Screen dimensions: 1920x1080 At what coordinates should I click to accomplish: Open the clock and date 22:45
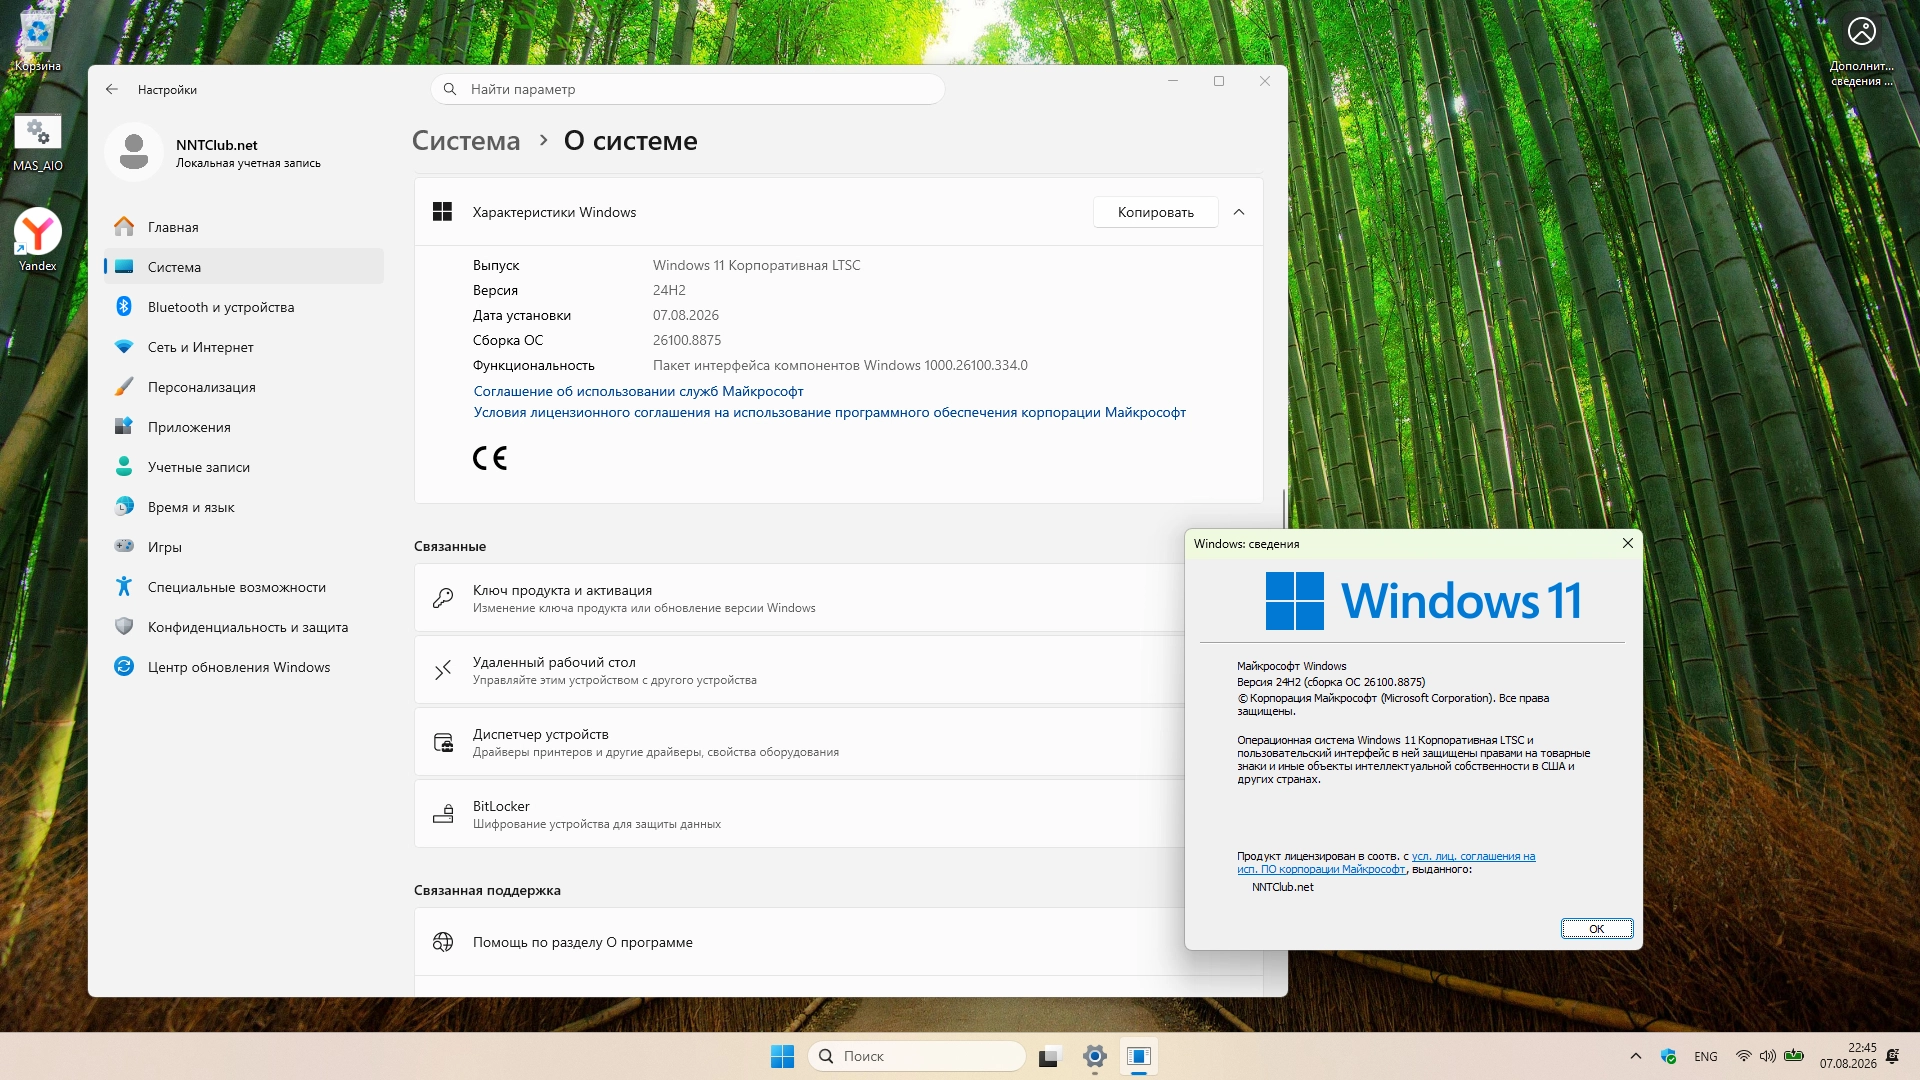1848,1056
